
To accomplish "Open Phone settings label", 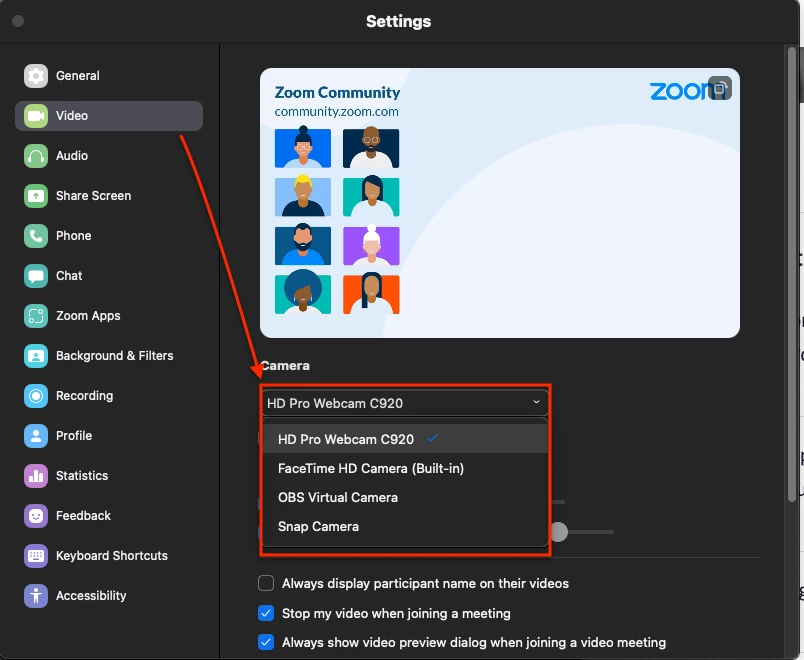I will [x=73, y=236].
